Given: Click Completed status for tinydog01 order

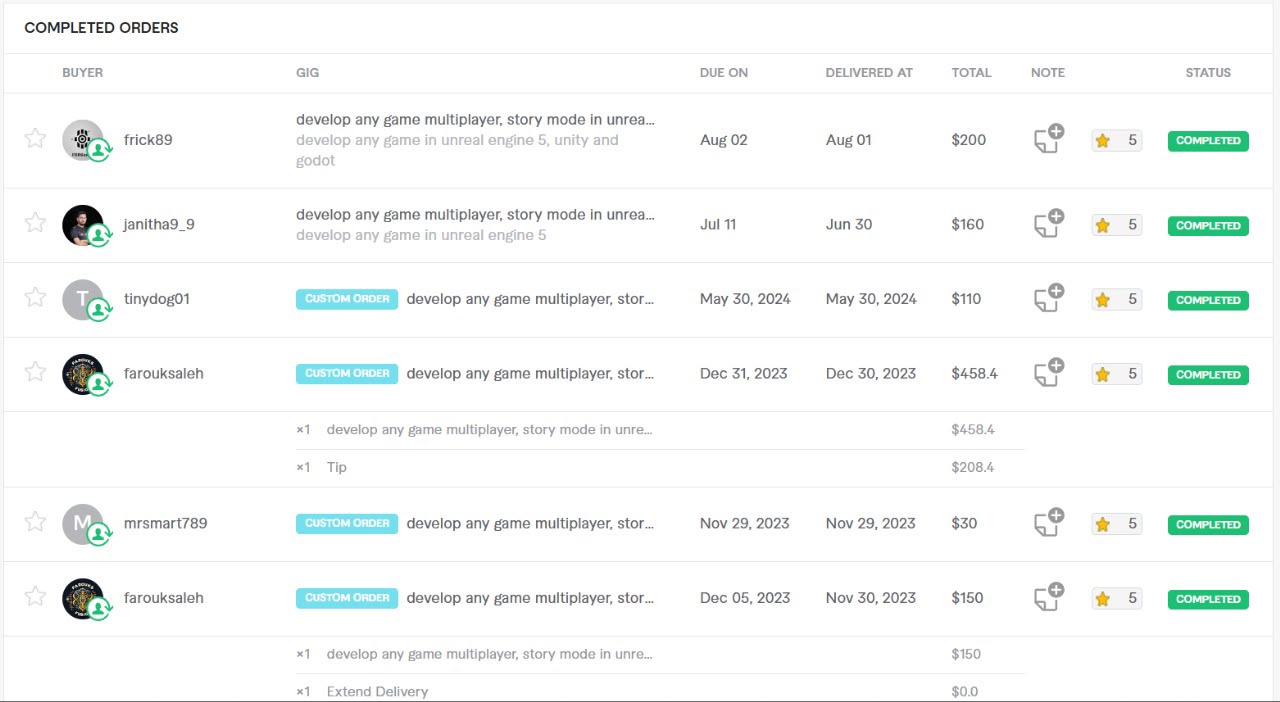Looking at the screenshot, I should [x=1208, y=299].
